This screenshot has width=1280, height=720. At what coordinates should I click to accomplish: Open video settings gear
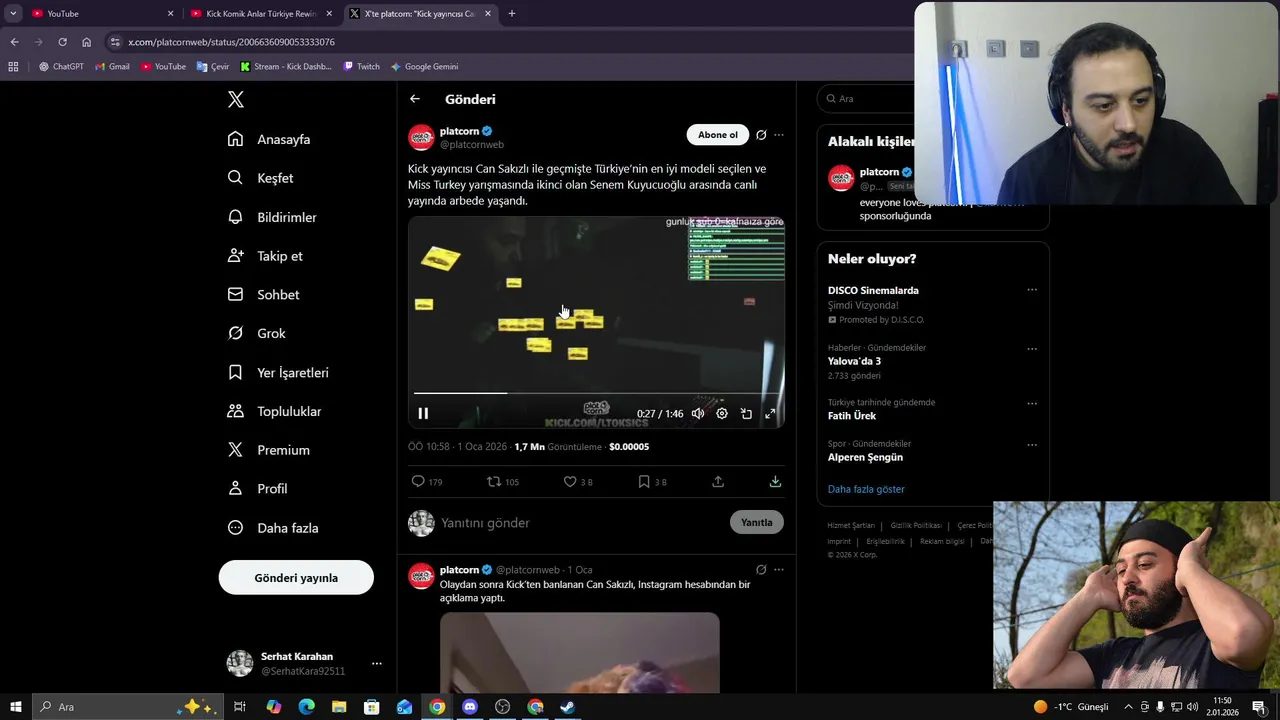[722, 413]
